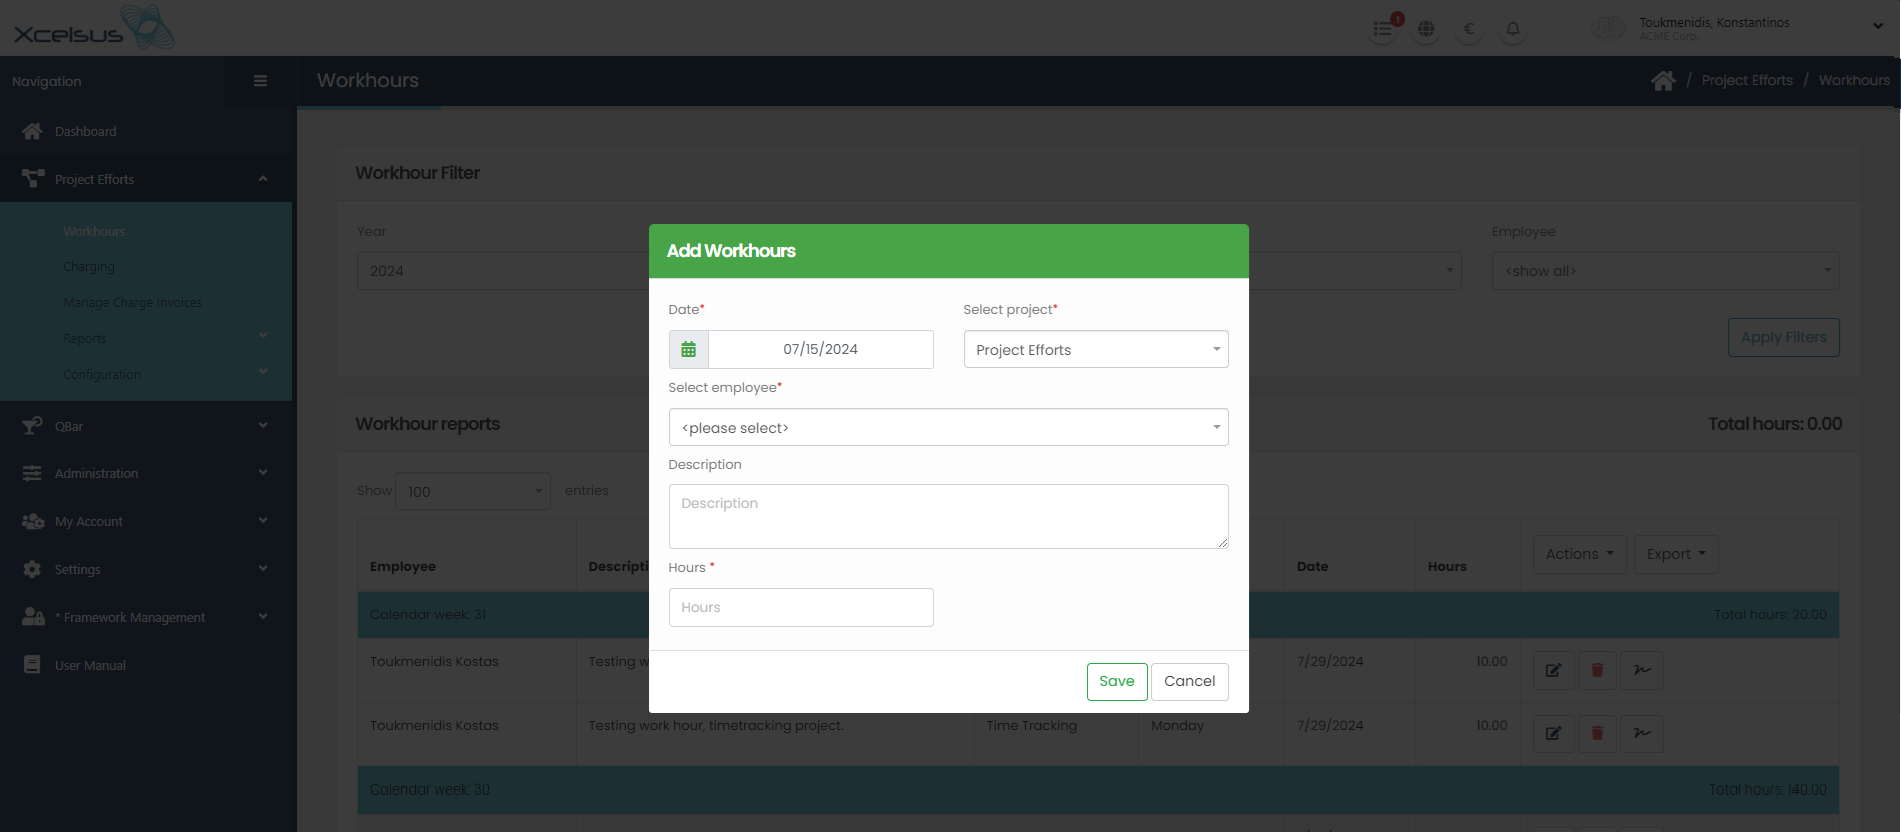Expand the Administration sidebar section
The width and height of the screenshot is (1901, 832).
(263, 473)
